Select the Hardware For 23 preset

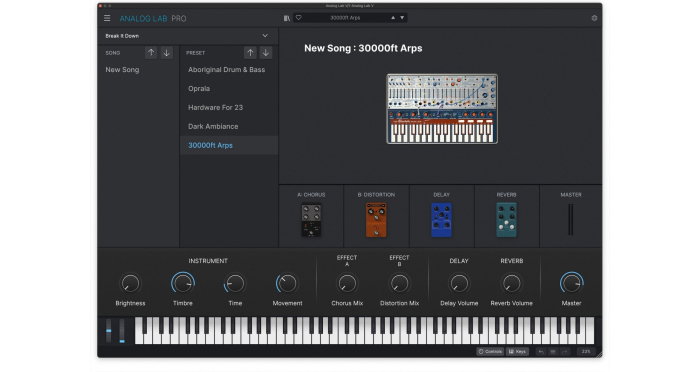coord(216,108)
